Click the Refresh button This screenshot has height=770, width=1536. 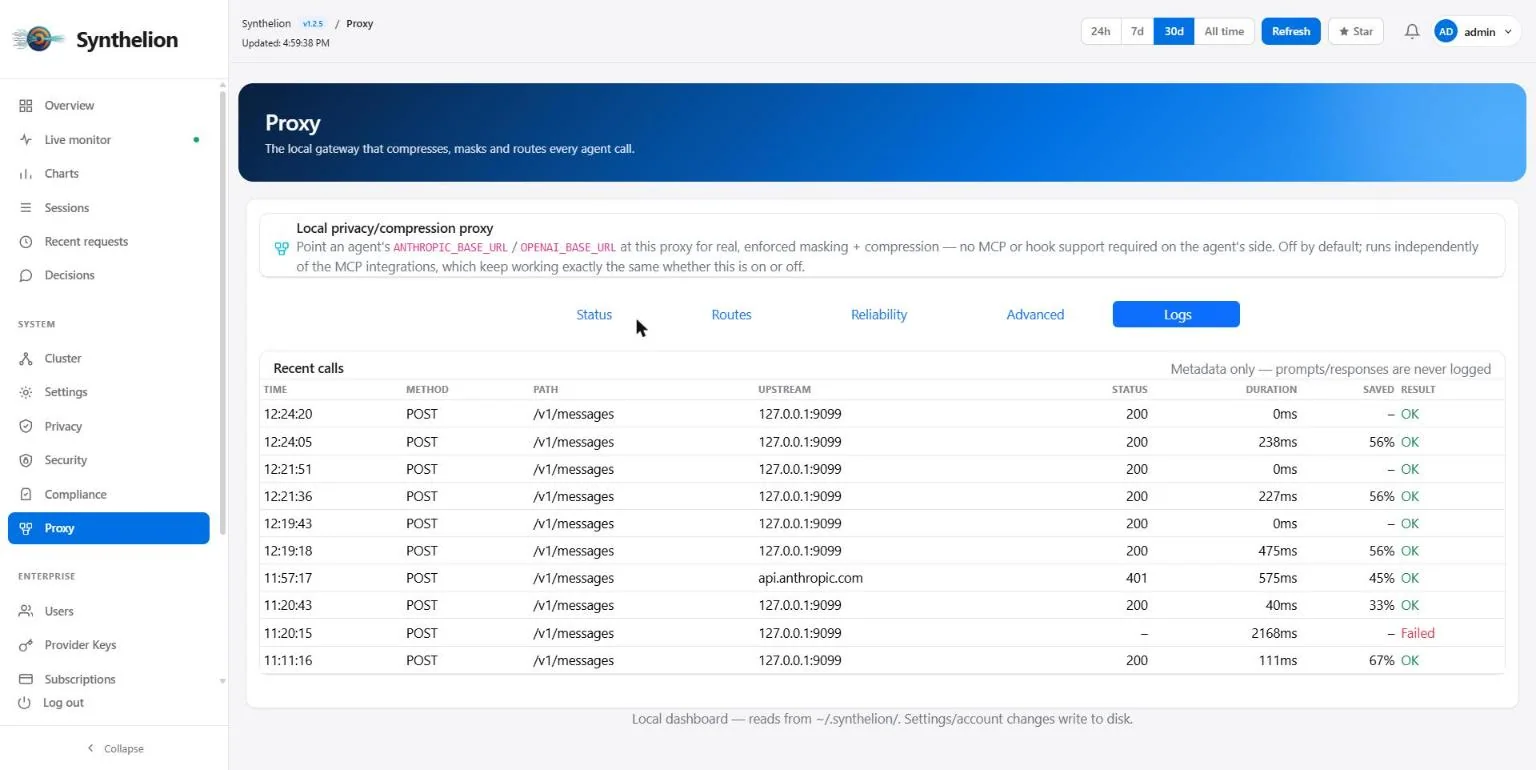coord(1291,31)
